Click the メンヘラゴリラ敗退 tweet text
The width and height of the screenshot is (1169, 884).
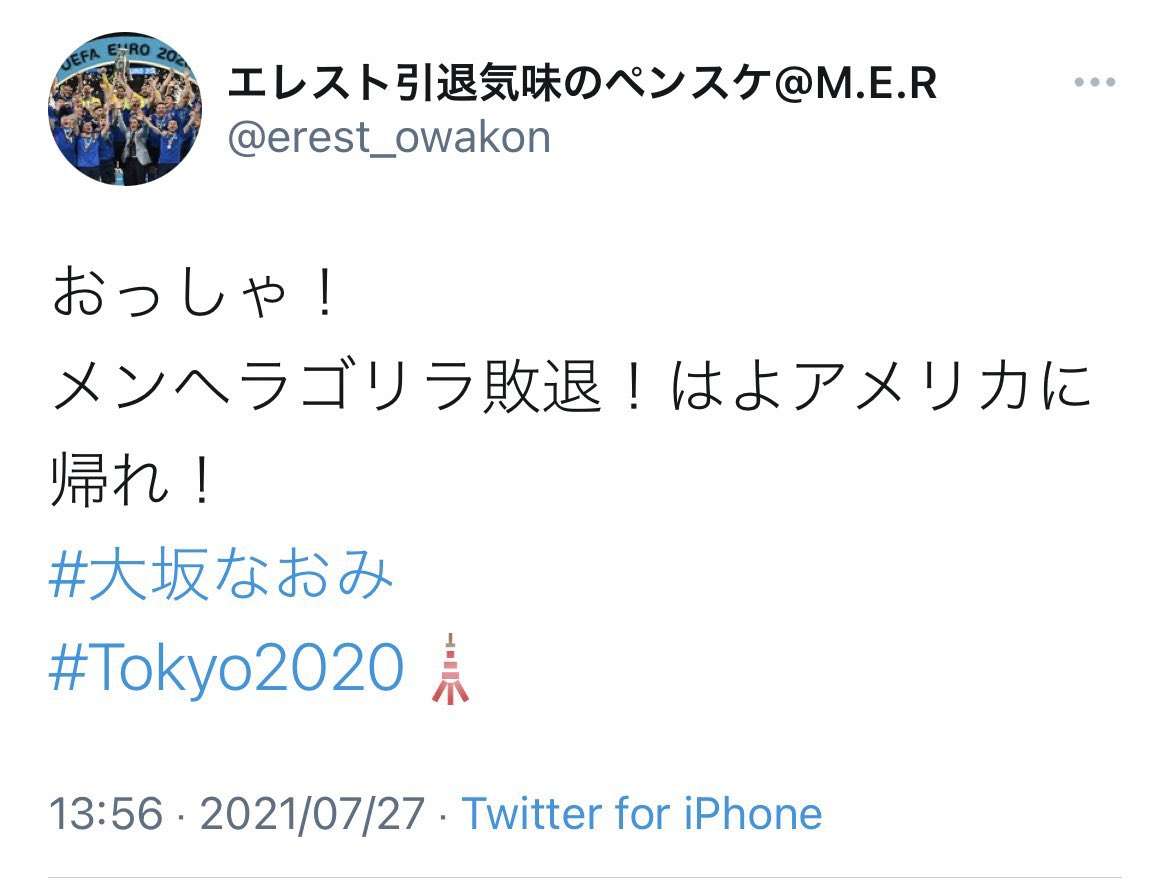click(x=327, y=386)
